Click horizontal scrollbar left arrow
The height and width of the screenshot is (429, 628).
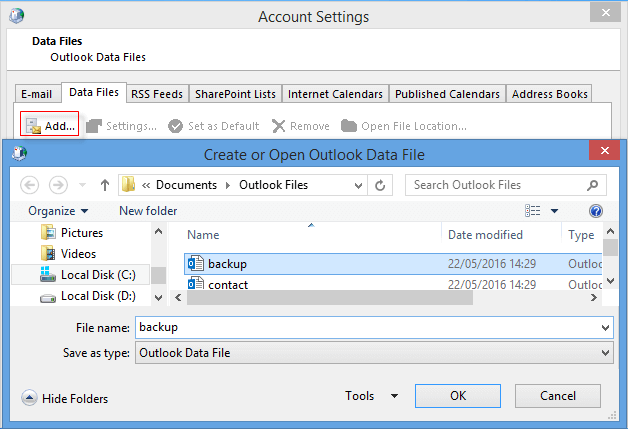[x=178, y=298]
